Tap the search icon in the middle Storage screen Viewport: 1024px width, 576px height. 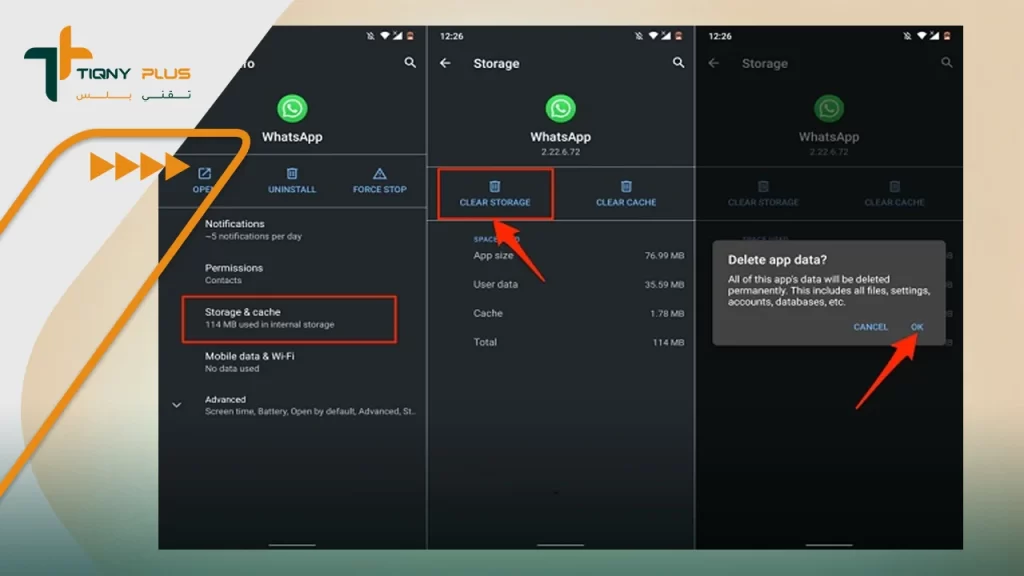(679, 63)
